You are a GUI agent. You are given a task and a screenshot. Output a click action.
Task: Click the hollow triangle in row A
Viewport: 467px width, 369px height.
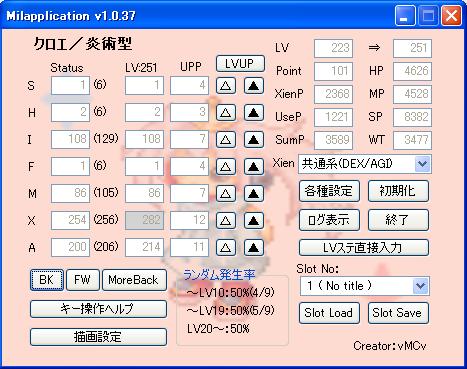point(226,247)
